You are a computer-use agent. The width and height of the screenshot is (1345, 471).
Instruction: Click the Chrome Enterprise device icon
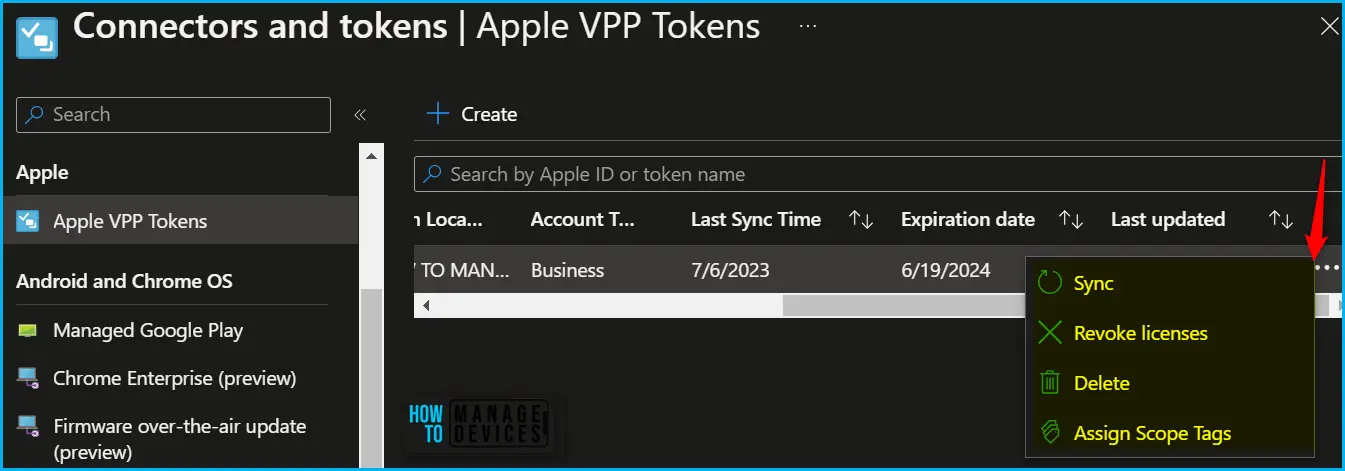click(28, 378)
